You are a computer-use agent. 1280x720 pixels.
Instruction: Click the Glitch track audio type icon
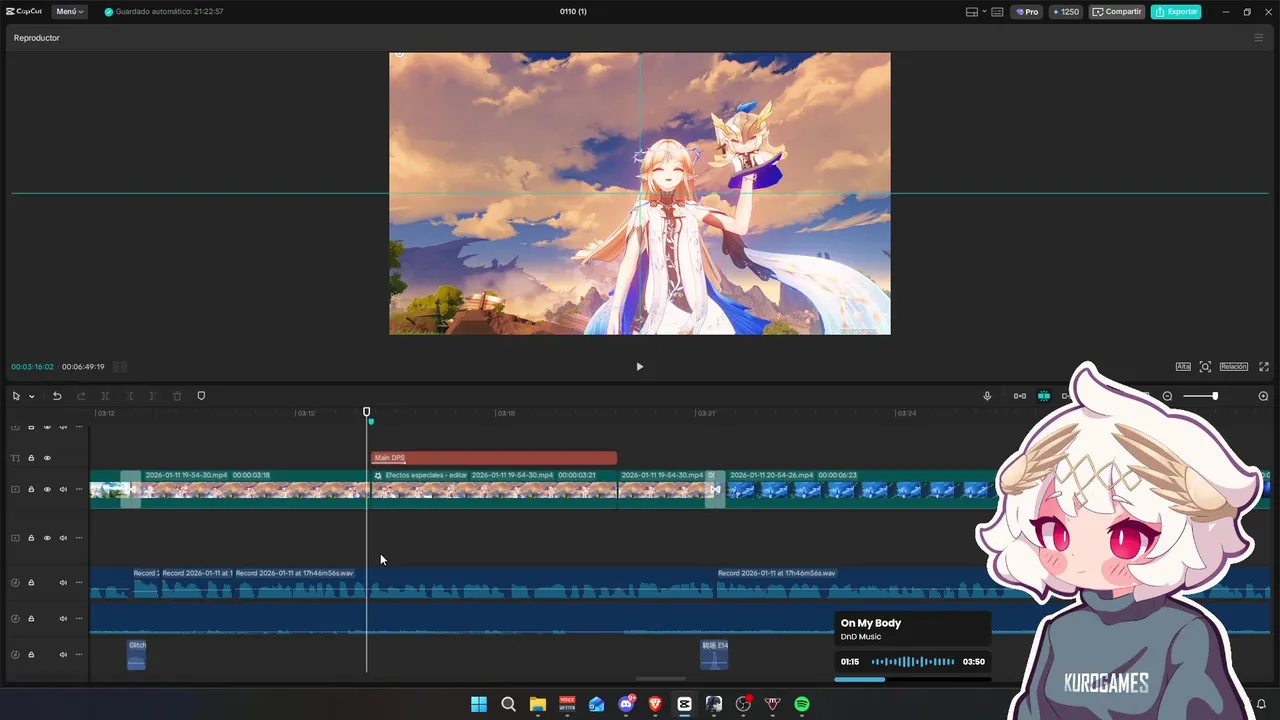[15, 655]
